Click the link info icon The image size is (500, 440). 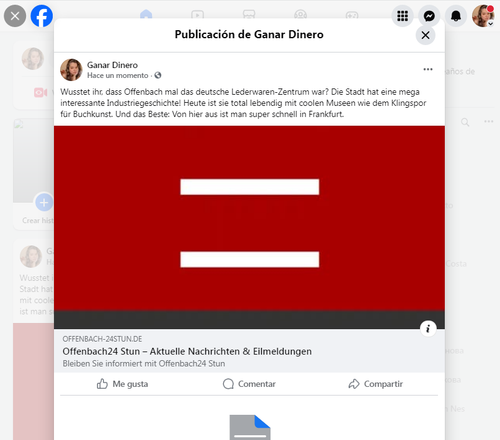click(x=428, y=329)
